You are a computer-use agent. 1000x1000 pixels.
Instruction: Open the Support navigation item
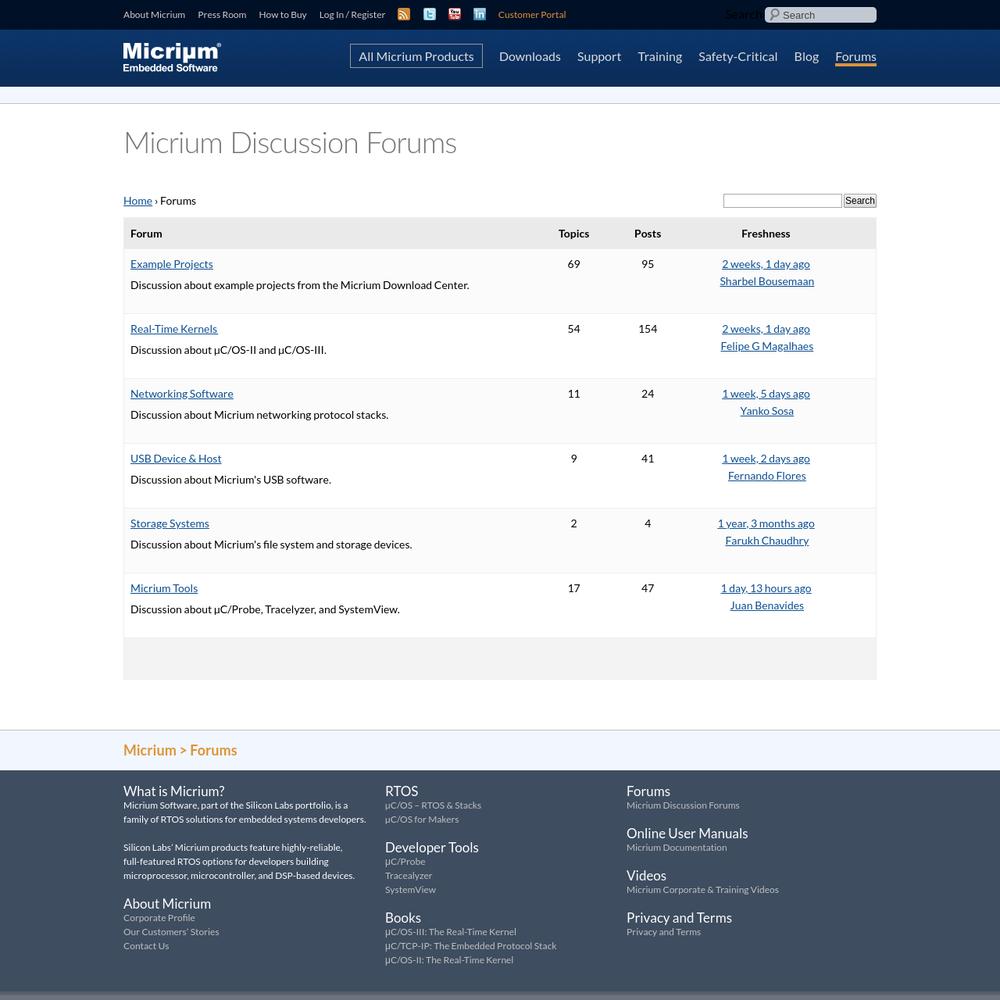pos(599,57)
